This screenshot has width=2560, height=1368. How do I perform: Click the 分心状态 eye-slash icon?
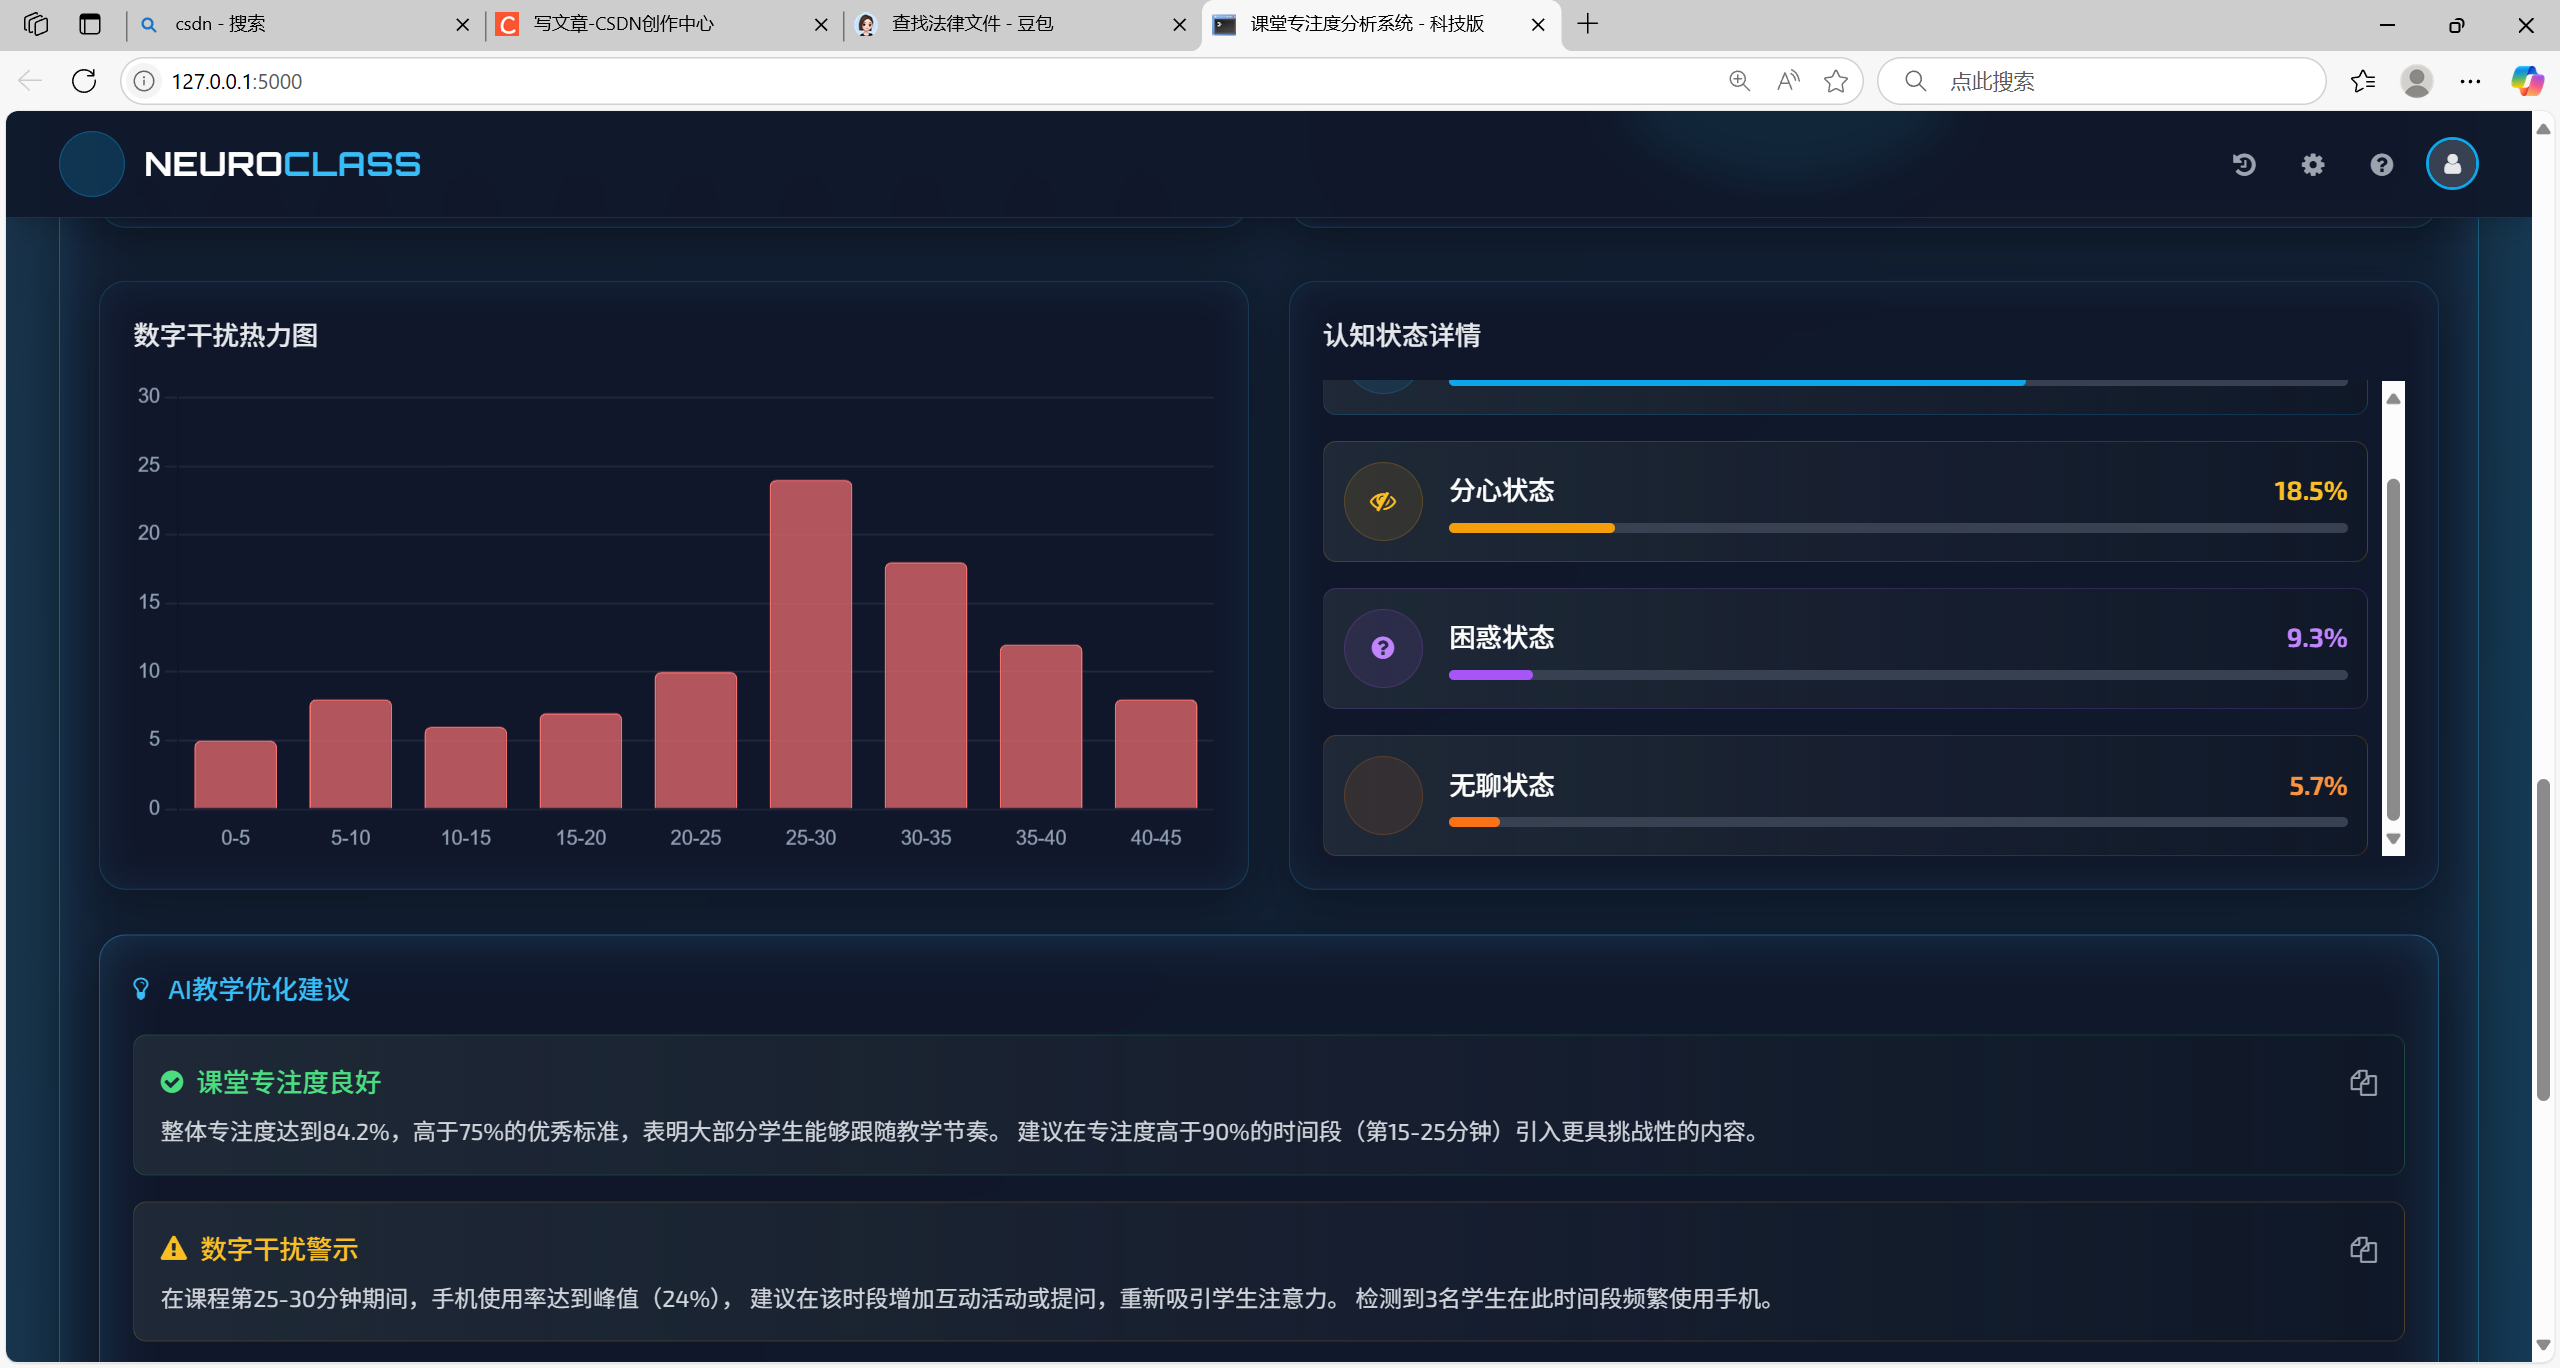(1383, 501)
